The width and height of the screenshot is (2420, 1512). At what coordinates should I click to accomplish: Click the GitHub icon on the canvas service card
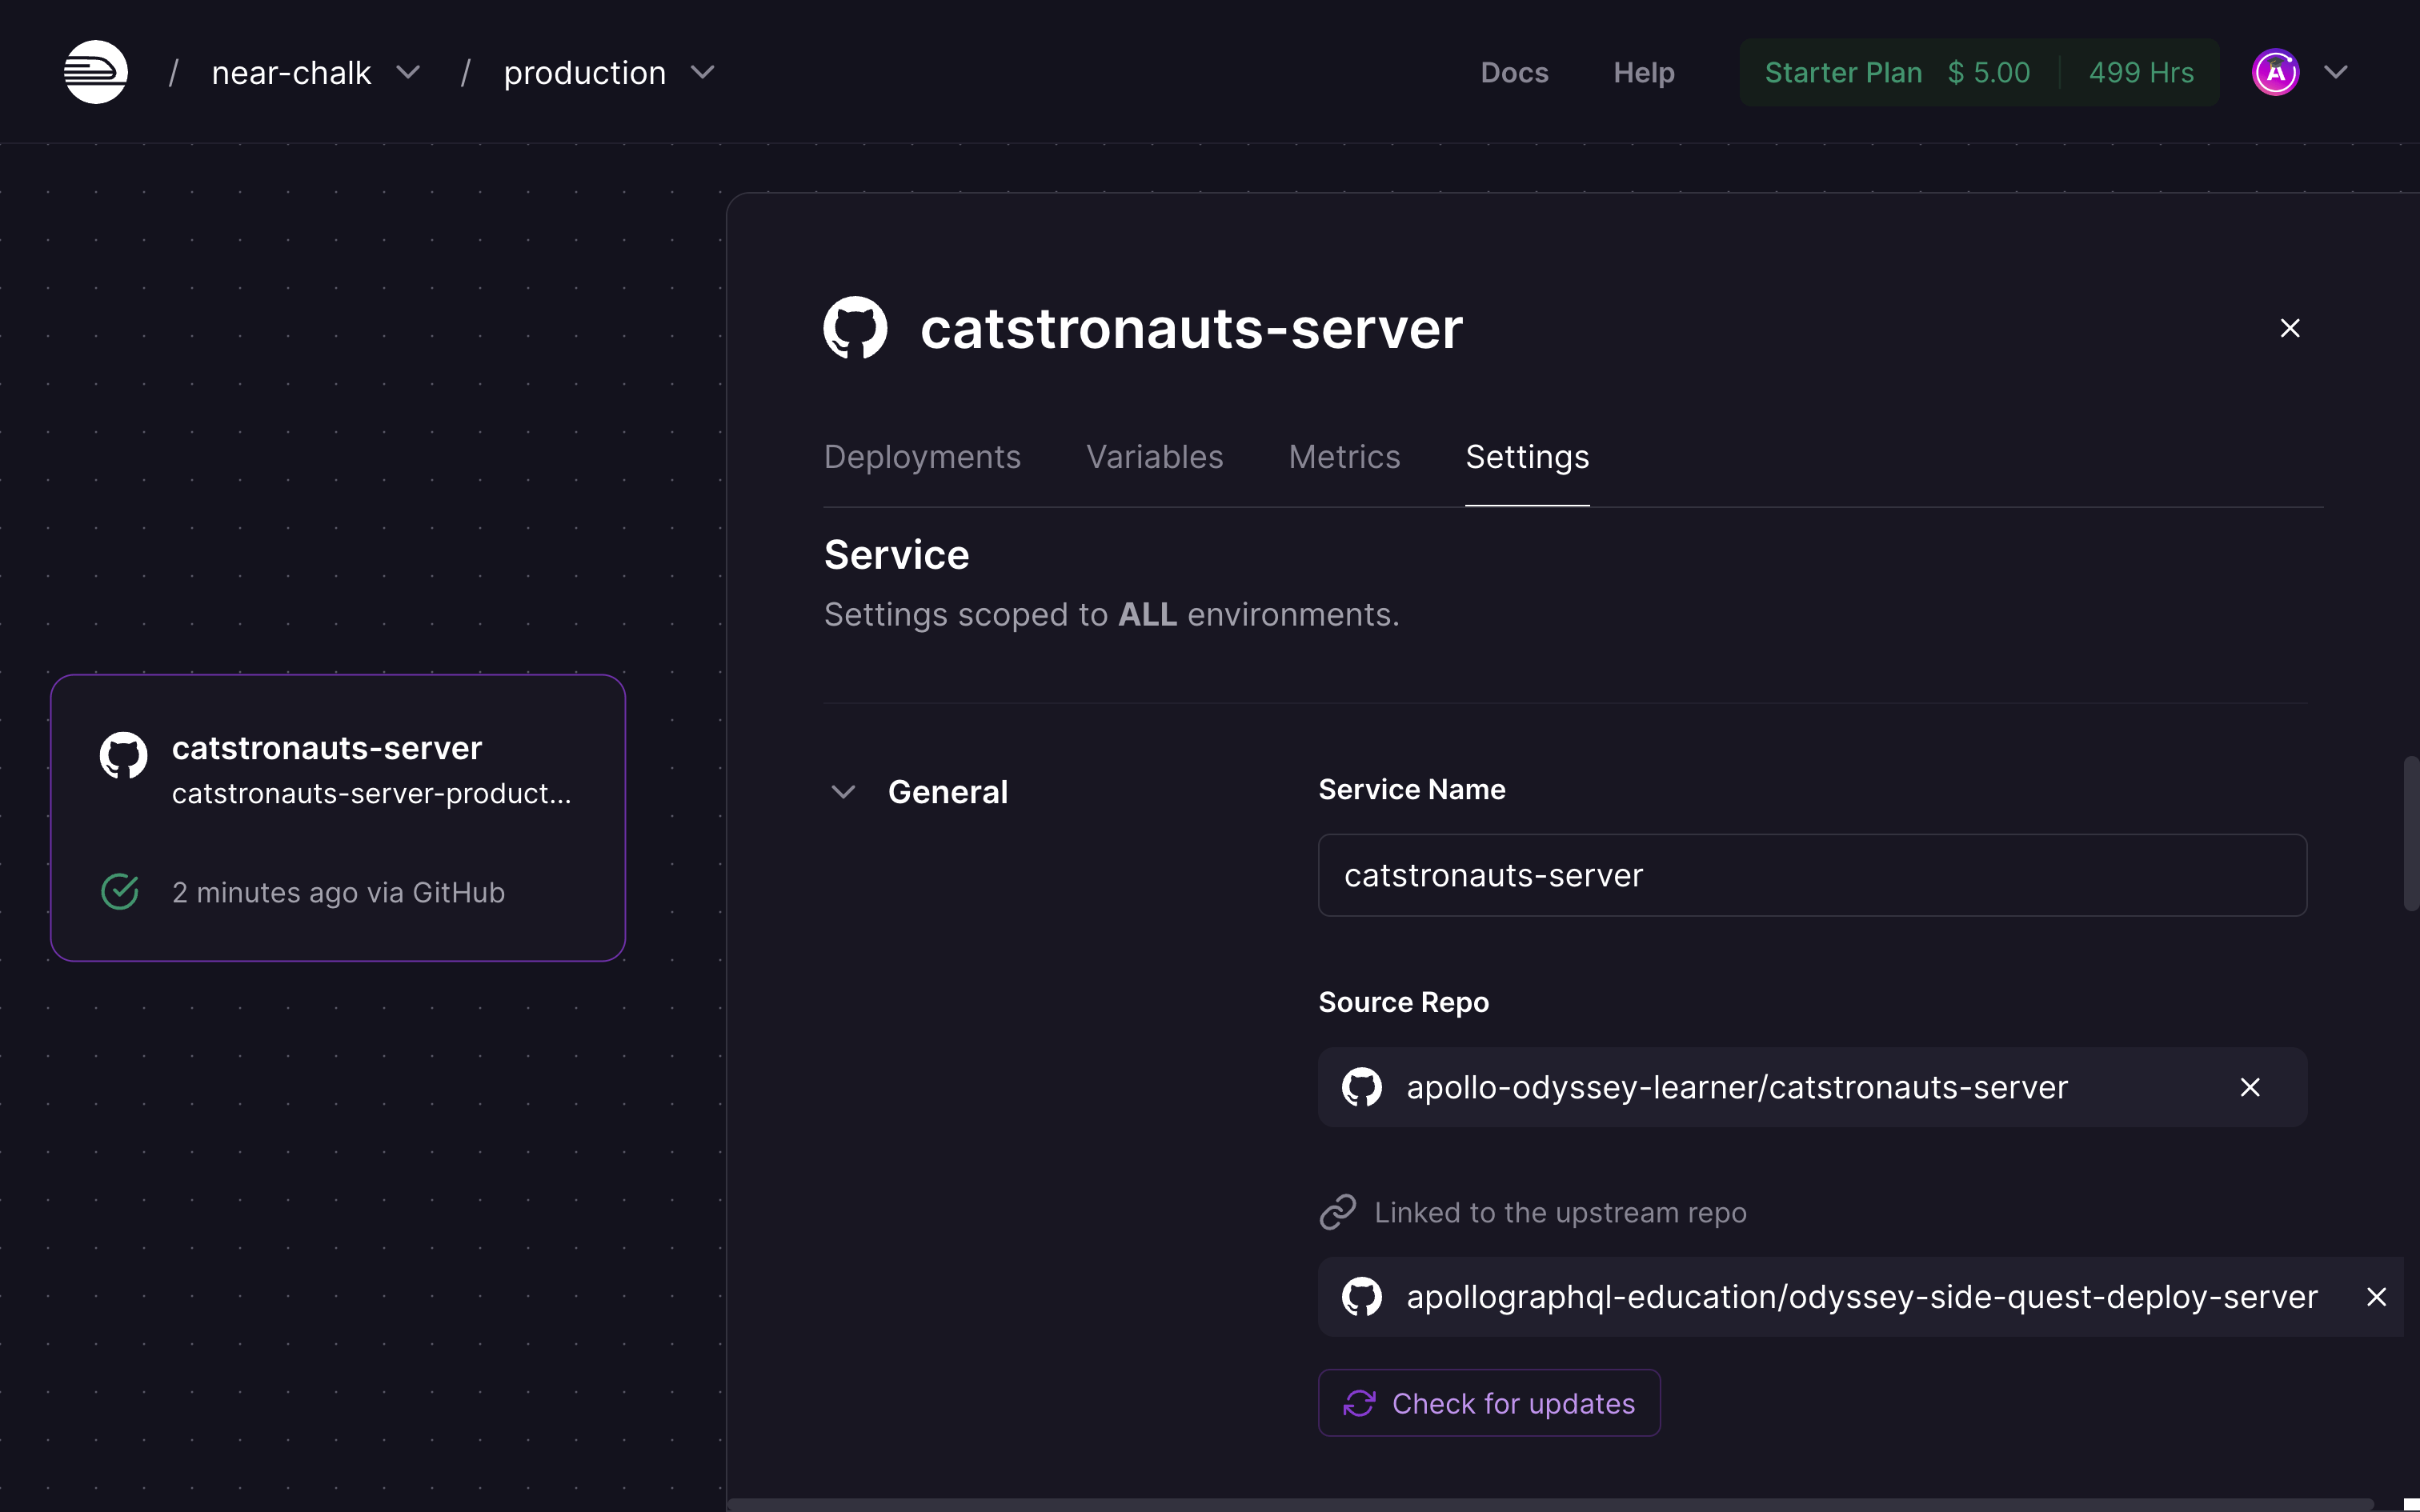point(122,755)
